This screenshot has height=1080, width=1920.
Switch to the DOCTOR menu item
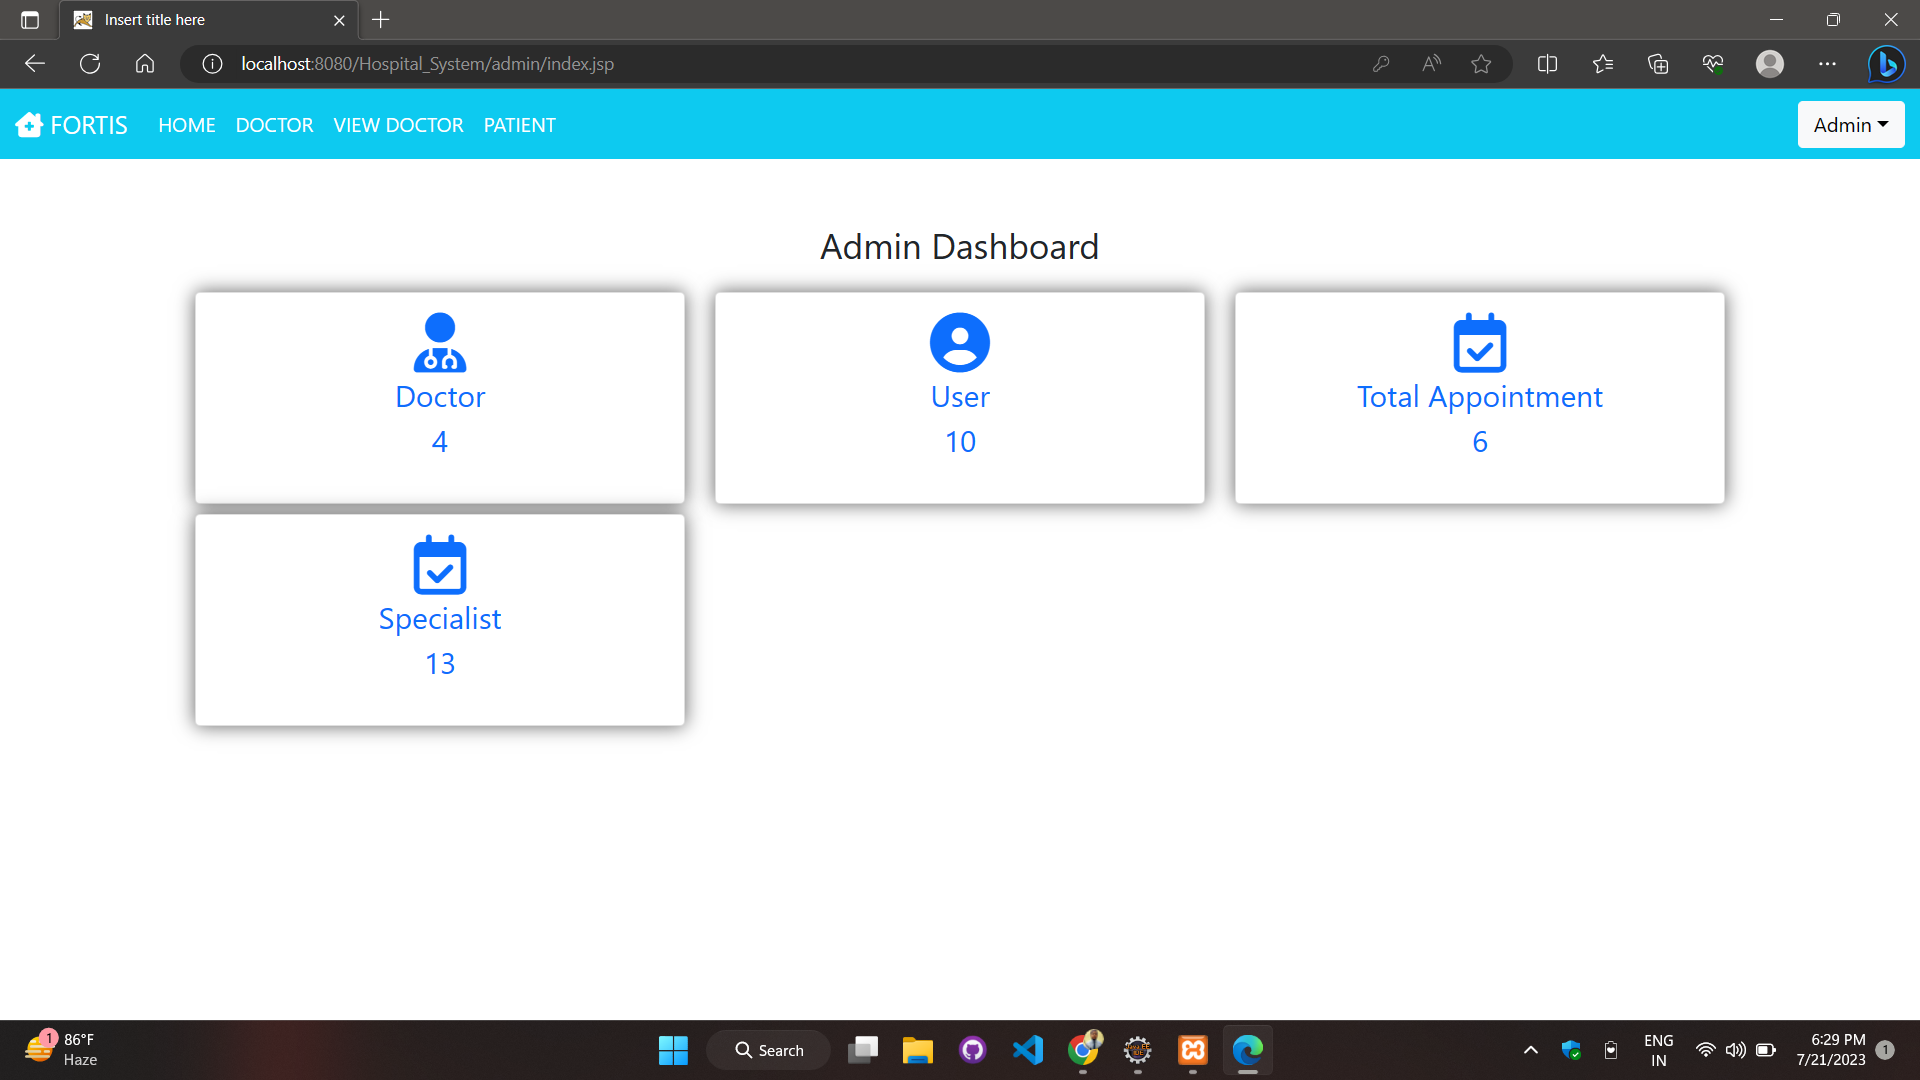274,124
